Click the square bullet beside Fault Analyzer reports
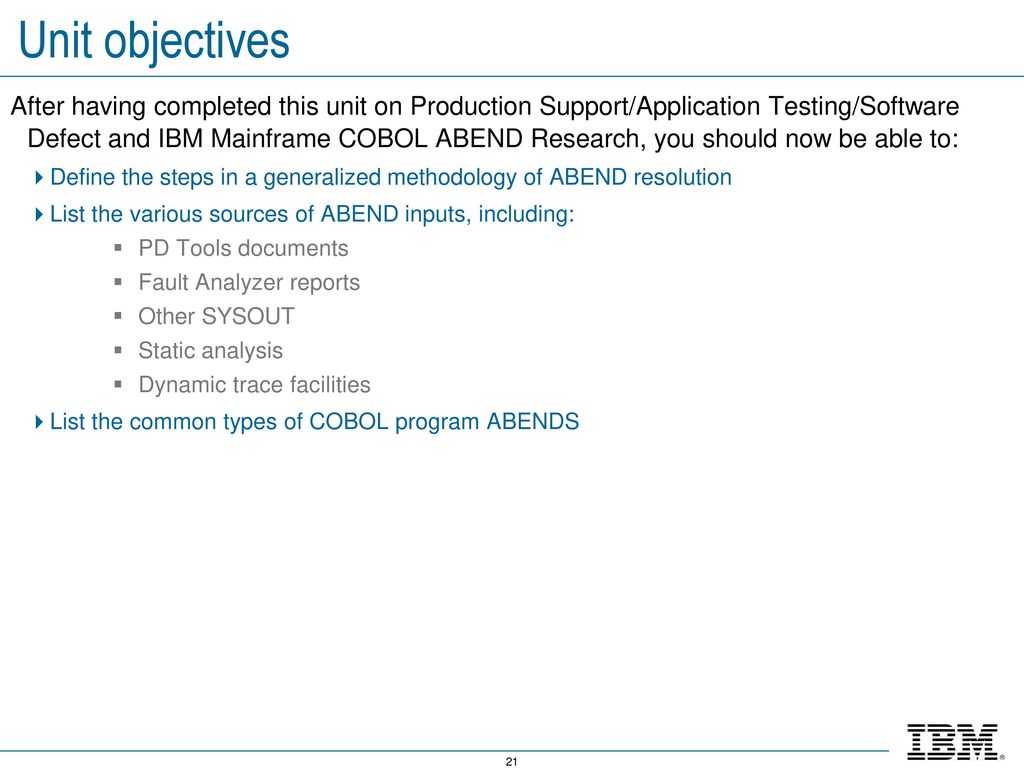Viewport: 1024px width, 768px height. coord(118,282)
